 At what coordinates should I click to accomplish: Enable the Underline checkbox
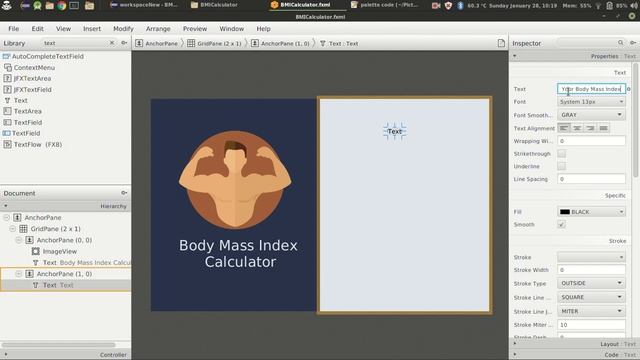(x=562, y=166)
